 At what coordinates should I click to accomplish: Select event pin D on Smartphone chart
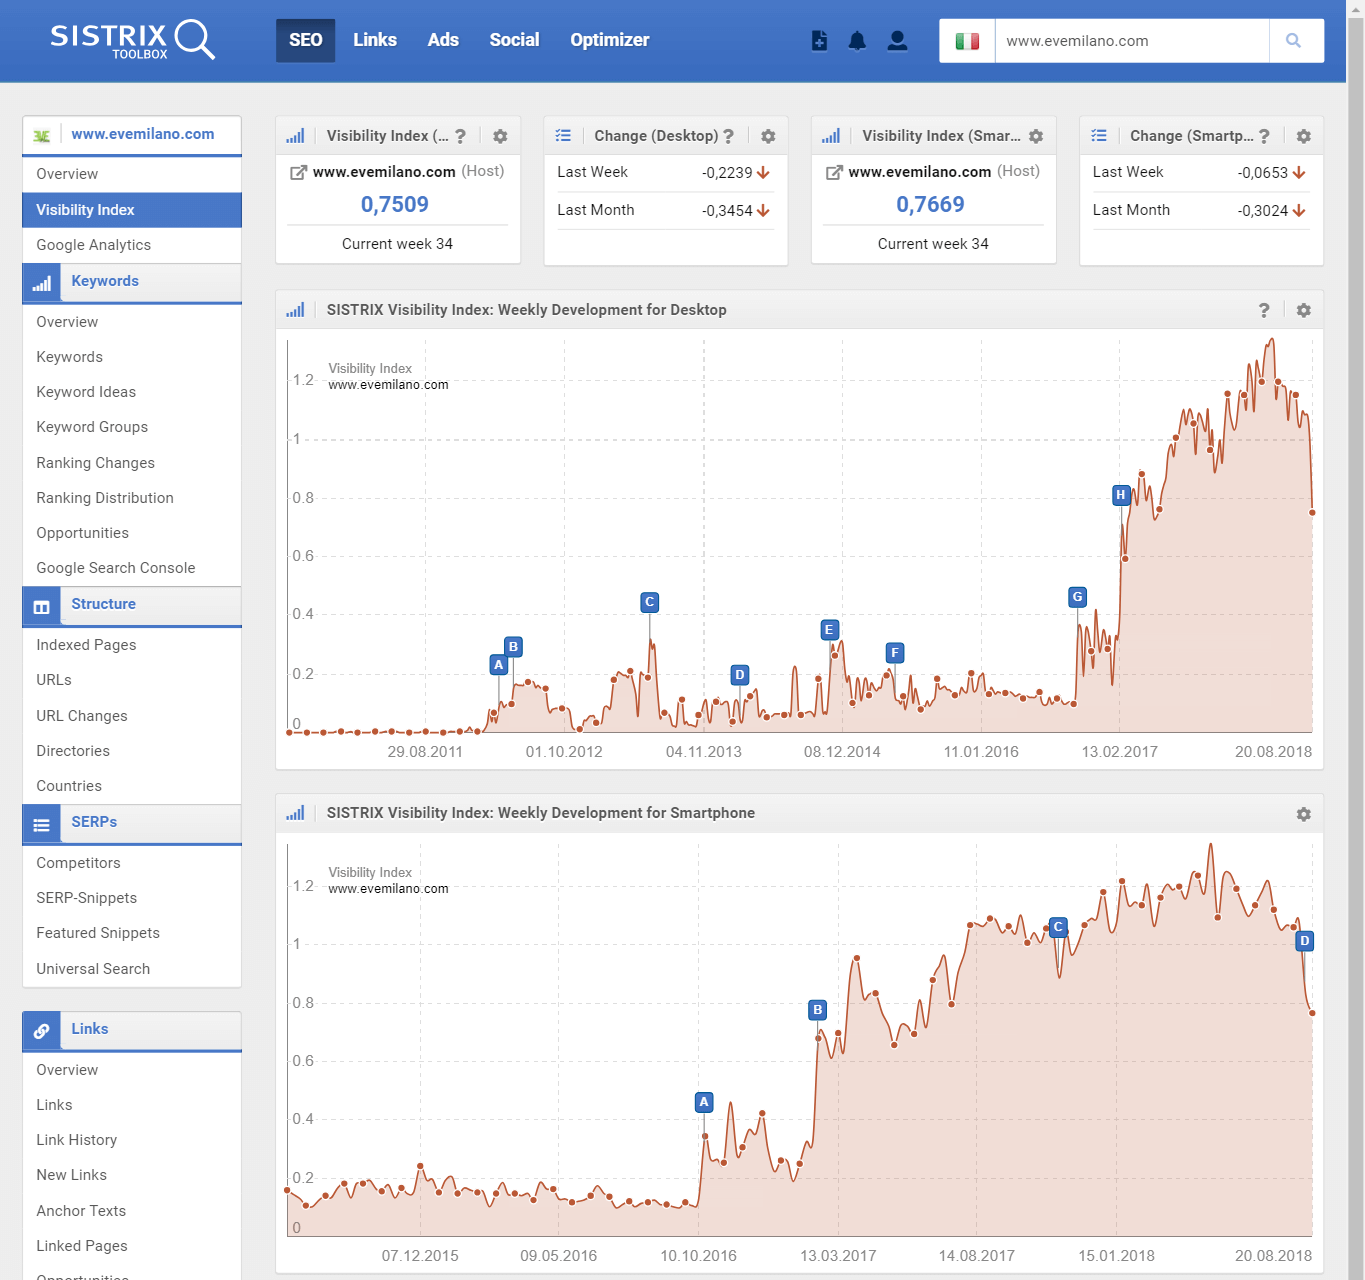[1304, 941]
